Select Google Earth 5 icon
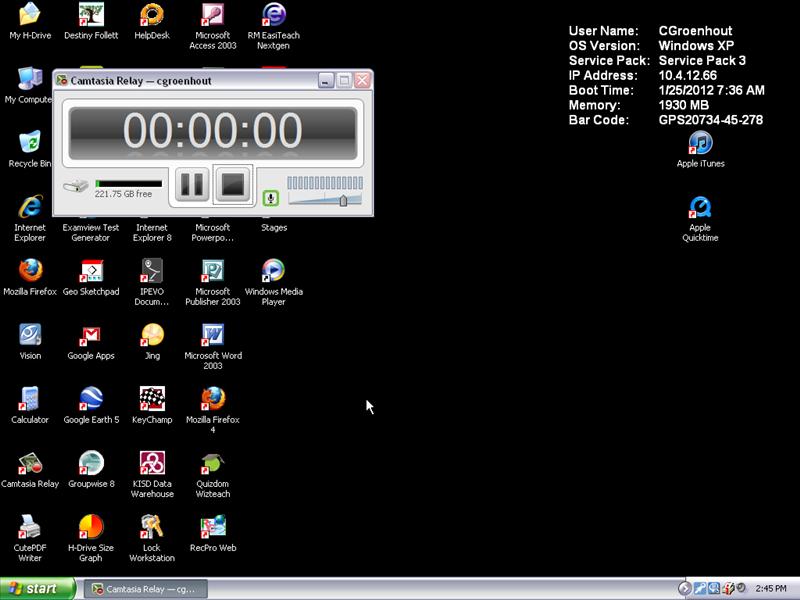This screenshot has height=600, width=800. pos(91,406)
